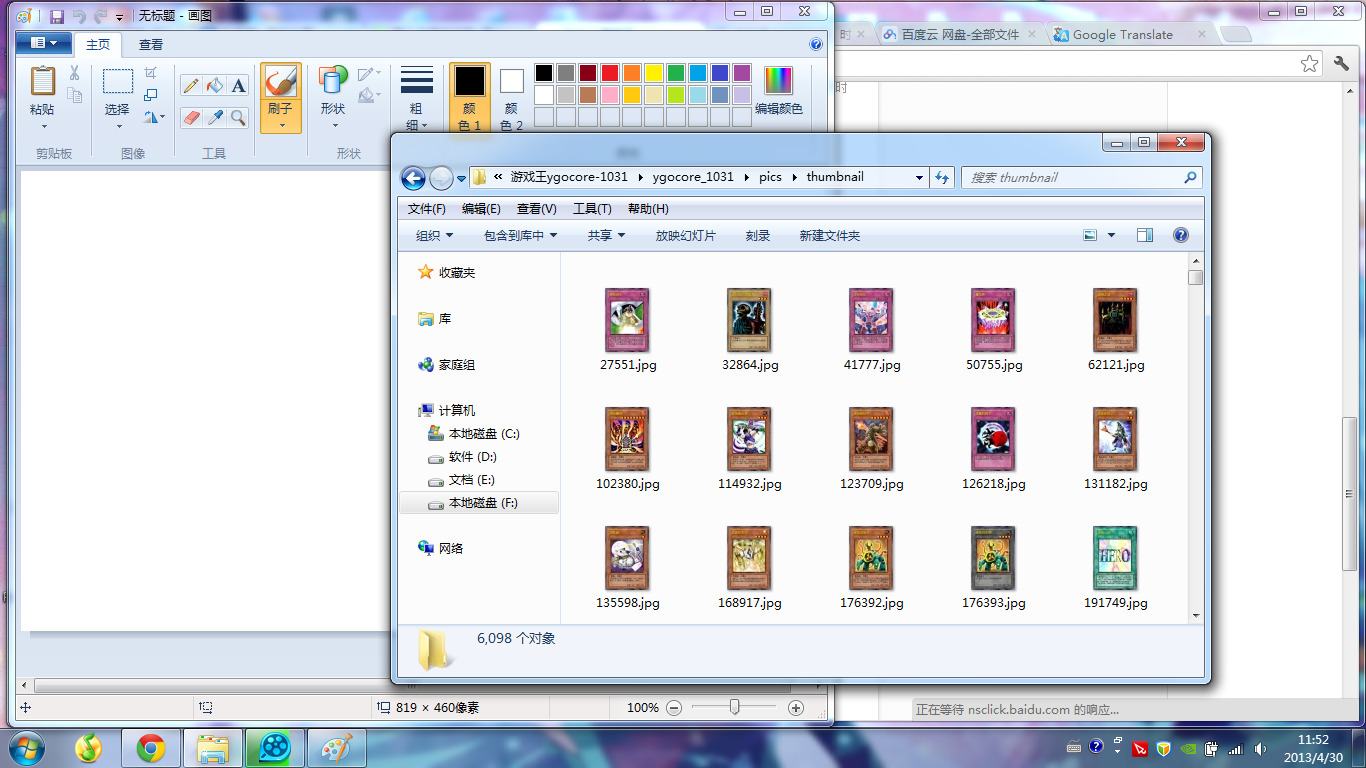Click the Paste clipboard icon in Paint
This screenshot has height=768, width=1366.
click(x=42, y=82)
